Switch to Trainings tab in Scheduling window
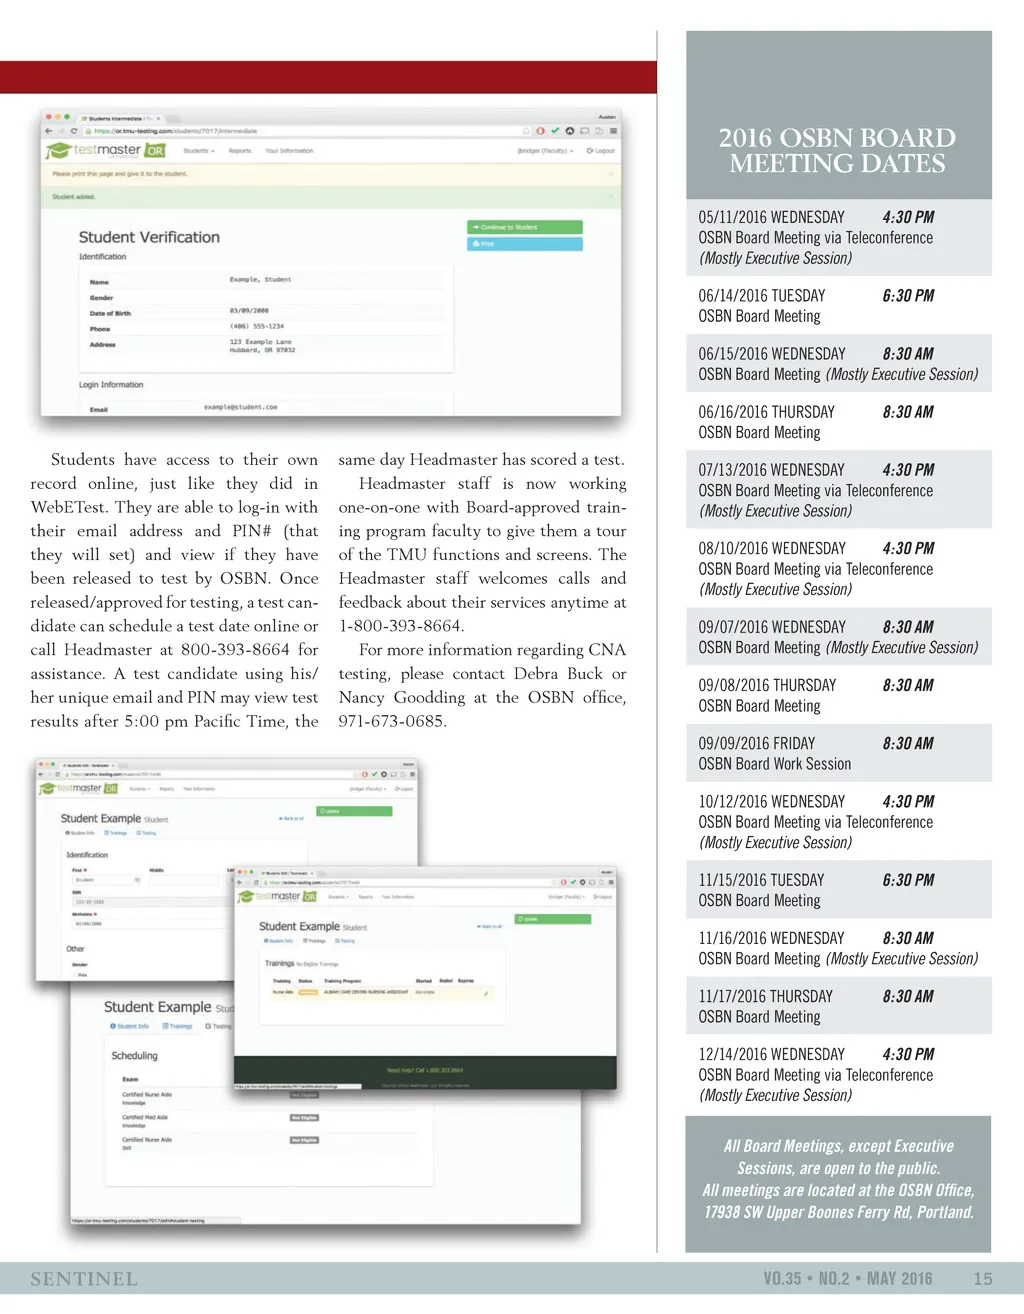This screenshot has width=1024, height=1314. click(x=178, y=1027)
